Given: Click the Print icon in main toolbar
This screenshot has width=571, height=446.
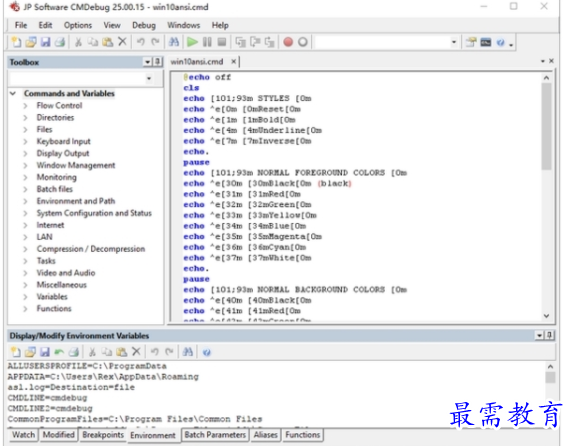Looking at the screenshot, I should pyautogui.click(x=60, y=42).
